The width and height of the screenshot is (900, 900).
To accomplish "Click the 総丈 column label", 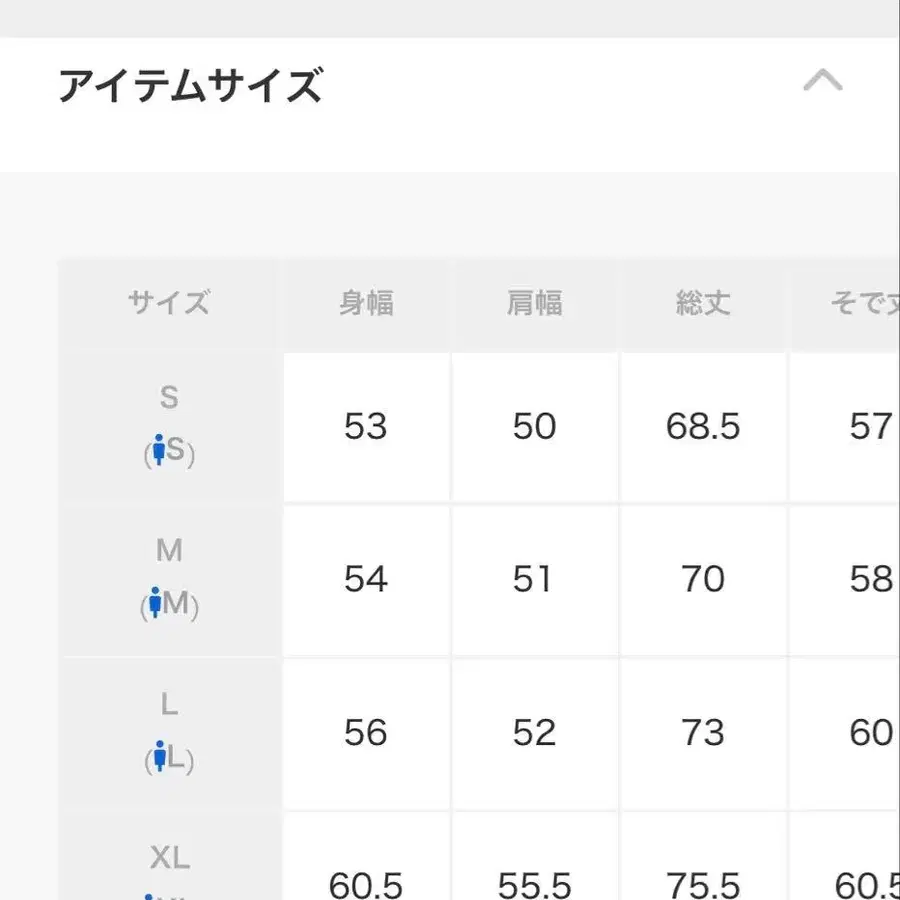I will (x=703, y=302).
